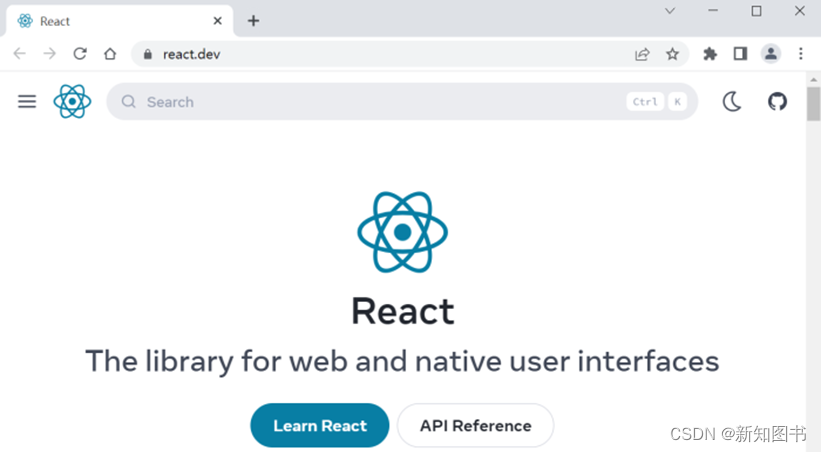Expand the tab search chevron dropdown

670,11
